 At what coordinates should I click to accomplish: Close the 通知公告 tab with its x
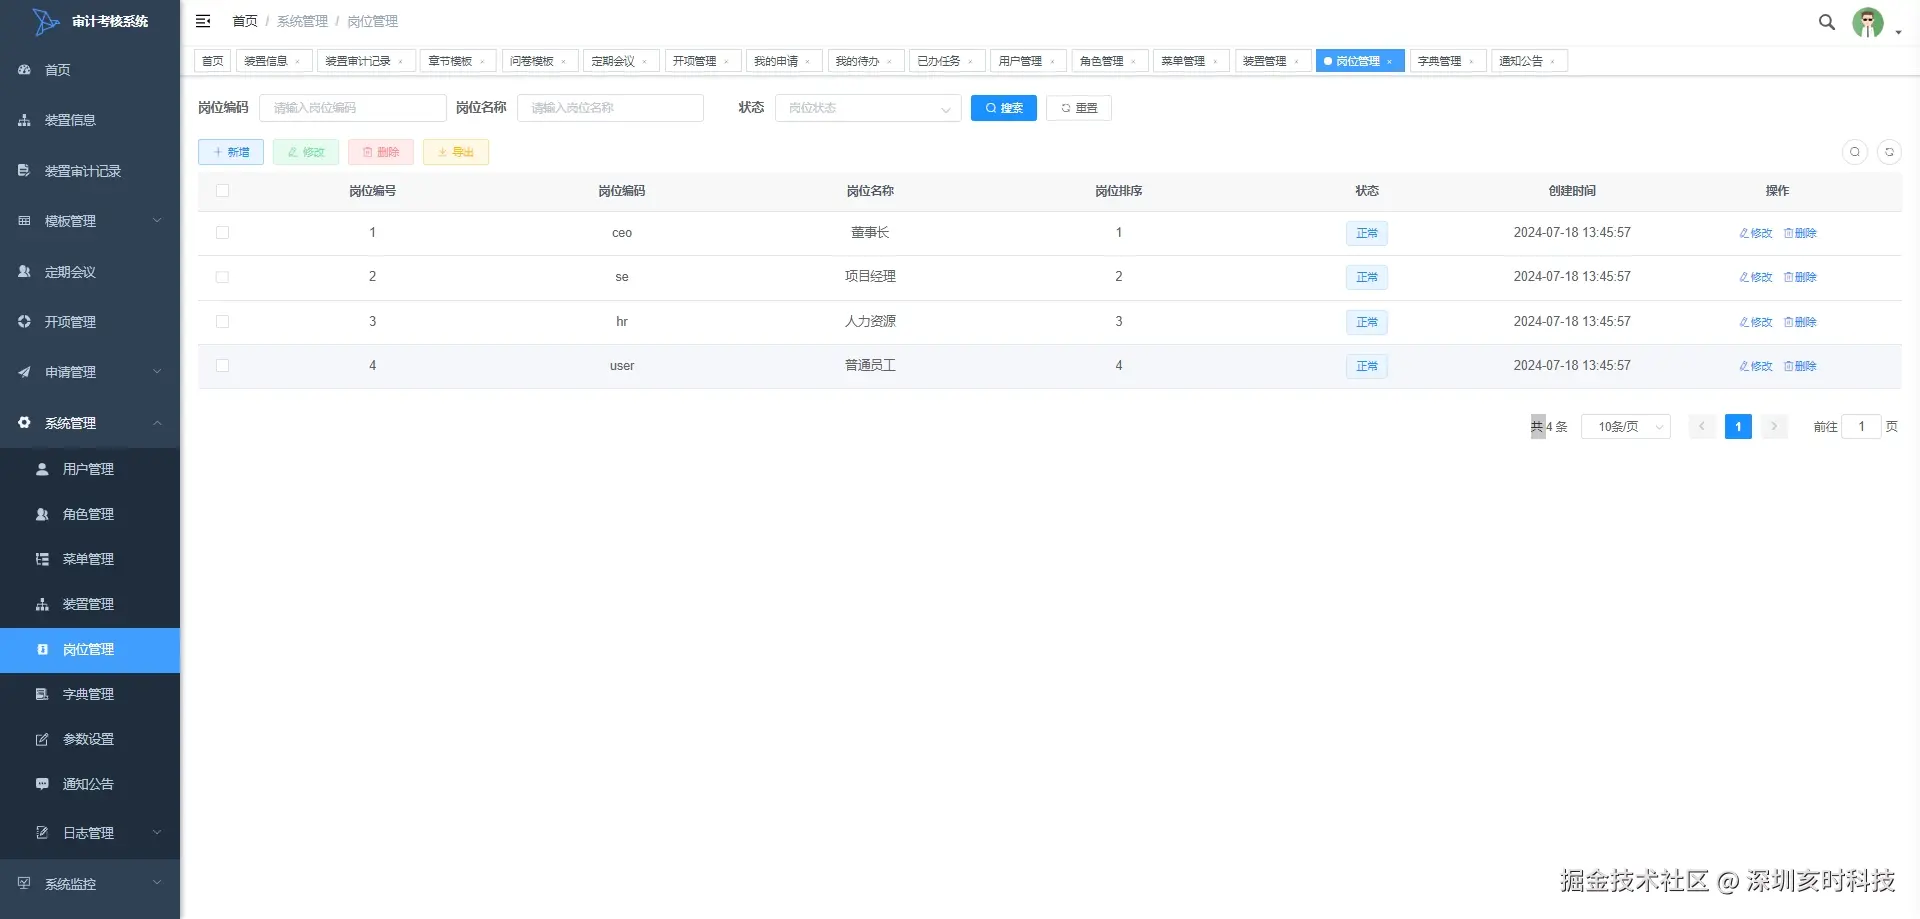pyautogui.click(x=1552, y=62)
